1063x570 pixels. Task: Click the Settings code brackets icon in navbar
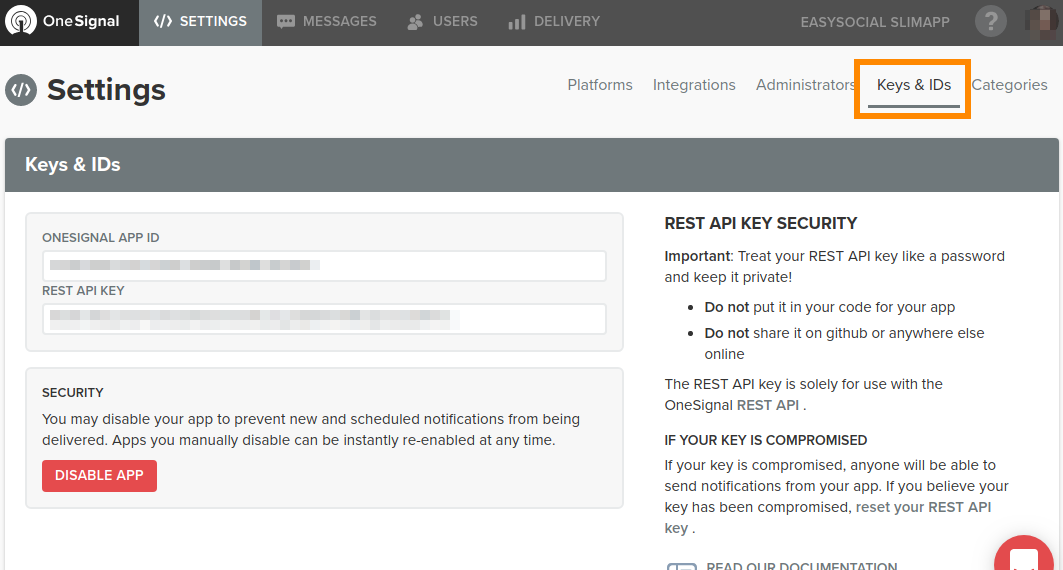click(163, 21)
